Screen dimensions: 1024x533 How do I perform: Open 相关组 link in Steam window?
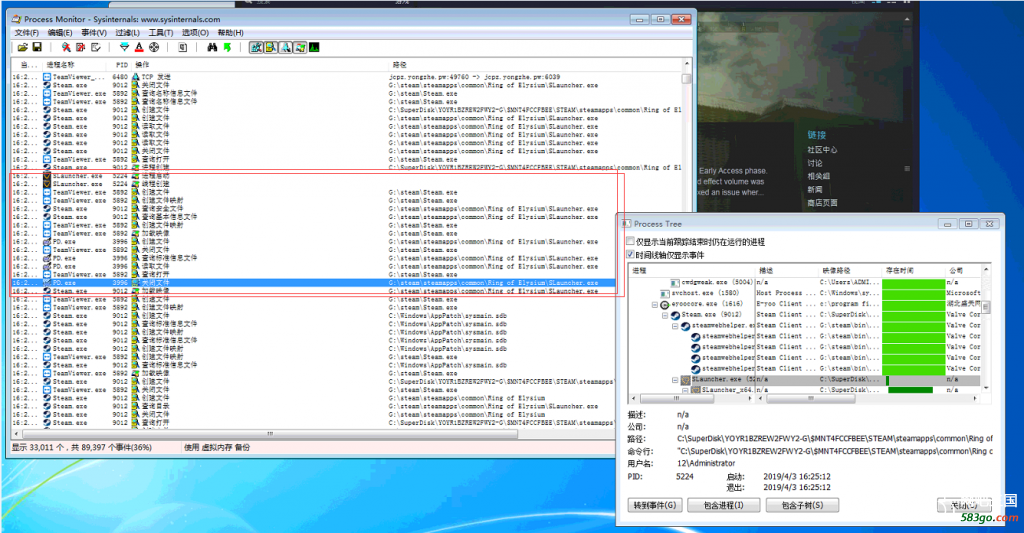(818, 176)
